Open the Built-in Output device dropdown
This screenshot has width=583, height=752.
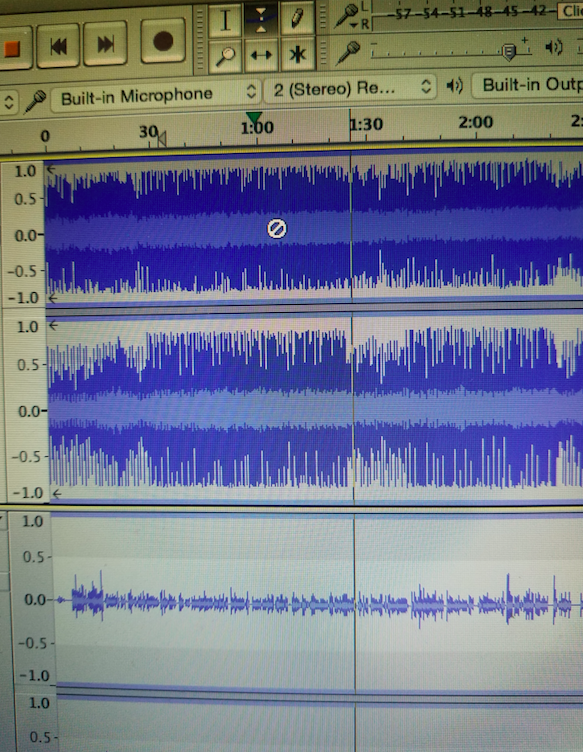(527, 85)
